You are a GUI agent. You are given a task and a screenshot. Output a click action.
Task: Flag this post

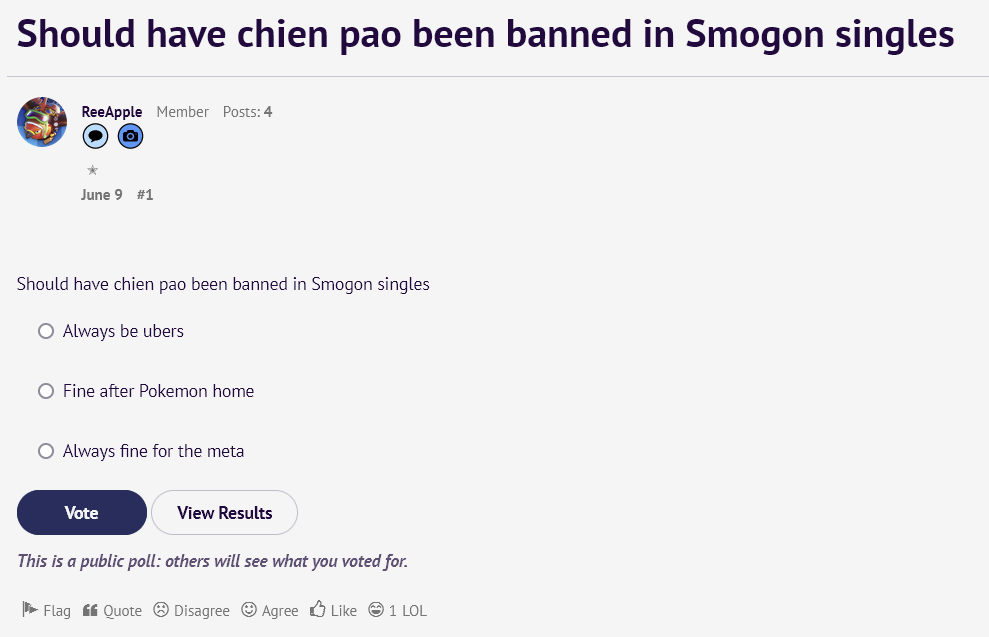click(x=46, y=610)
